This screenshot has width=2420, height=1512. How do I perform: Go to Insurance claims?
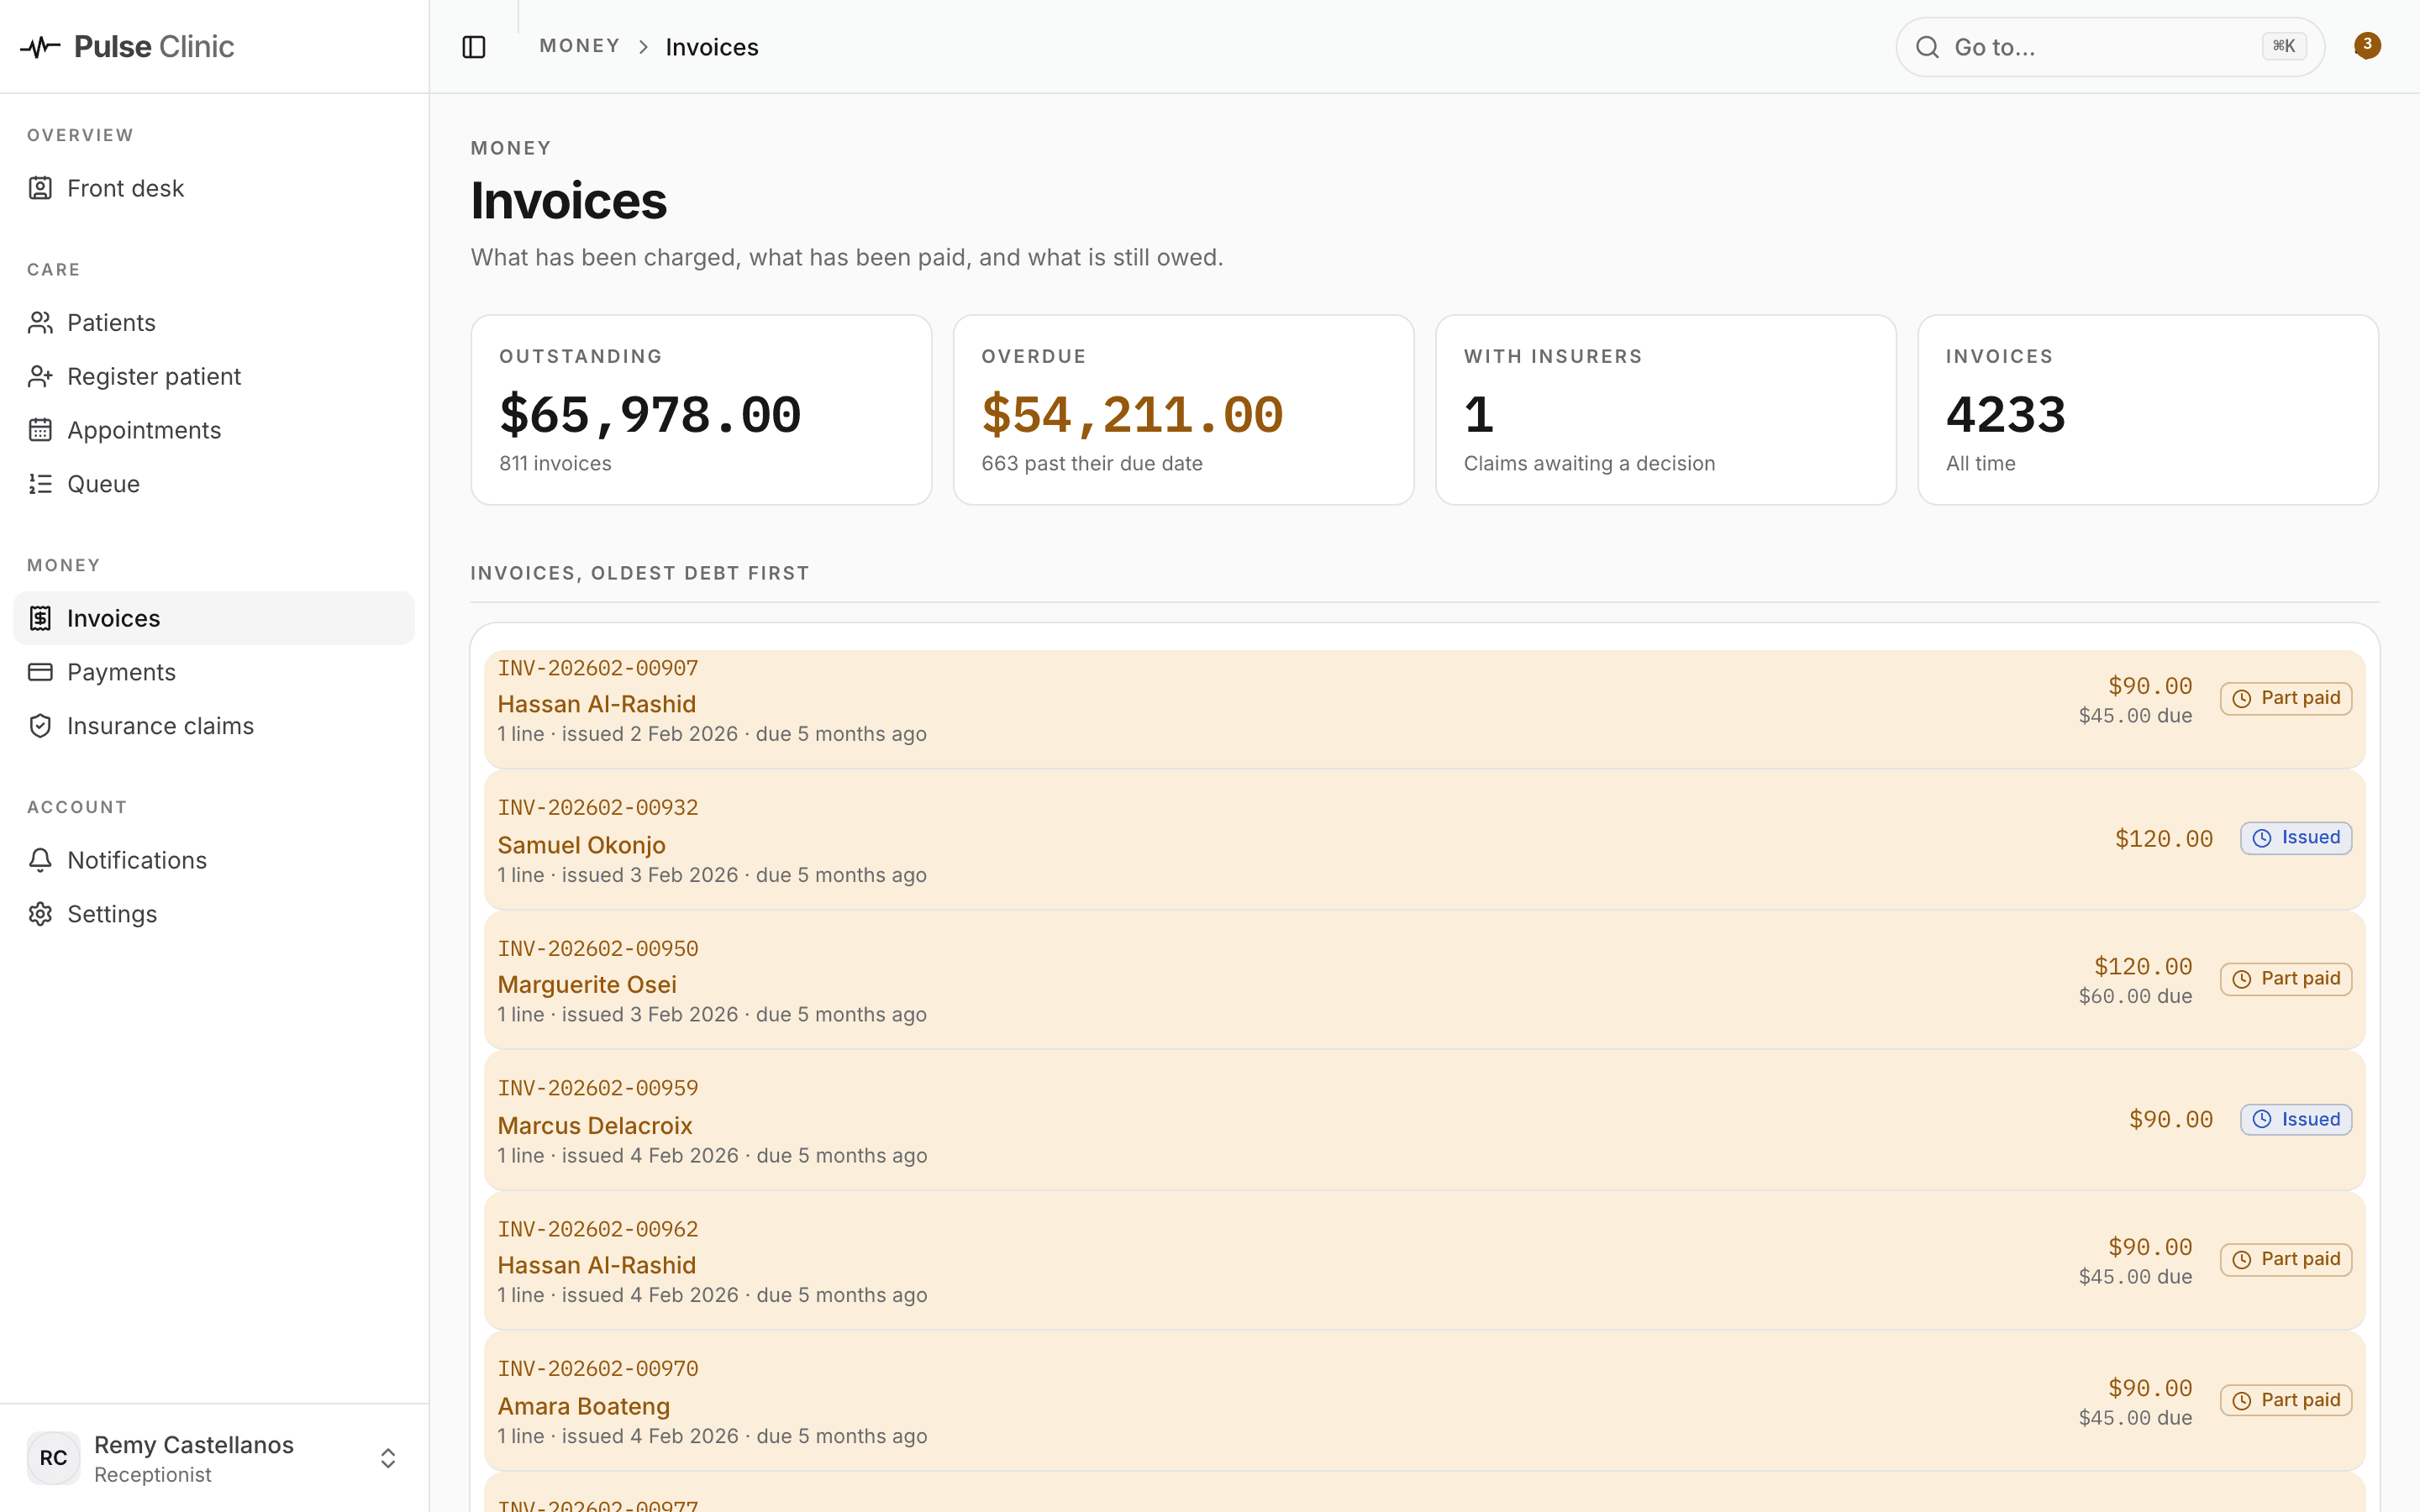(214, 726)
